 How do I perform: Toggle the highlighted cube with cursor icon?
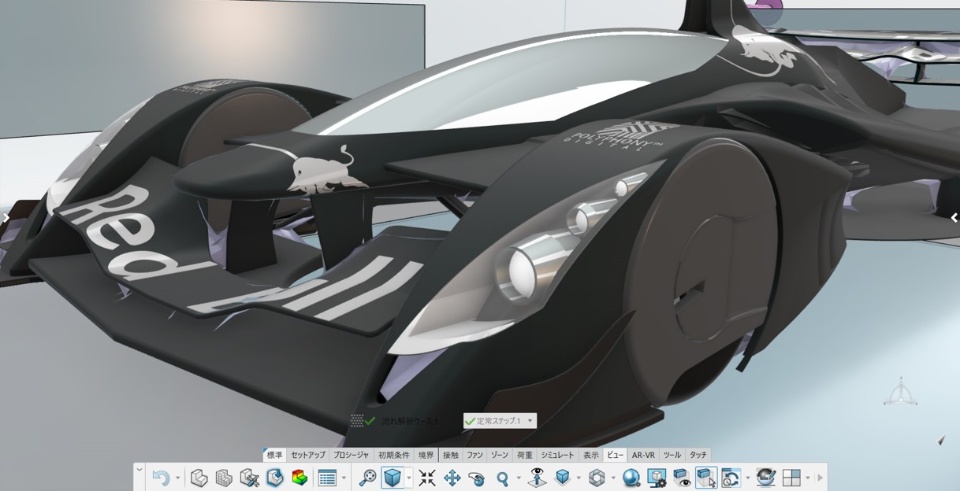(706, 478)
